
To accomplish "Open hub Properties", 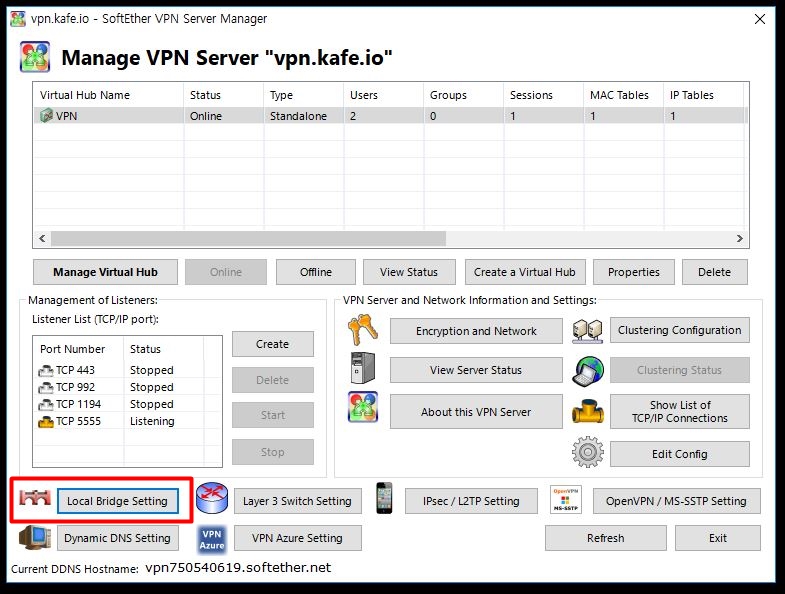I will (x=634, y=272).
